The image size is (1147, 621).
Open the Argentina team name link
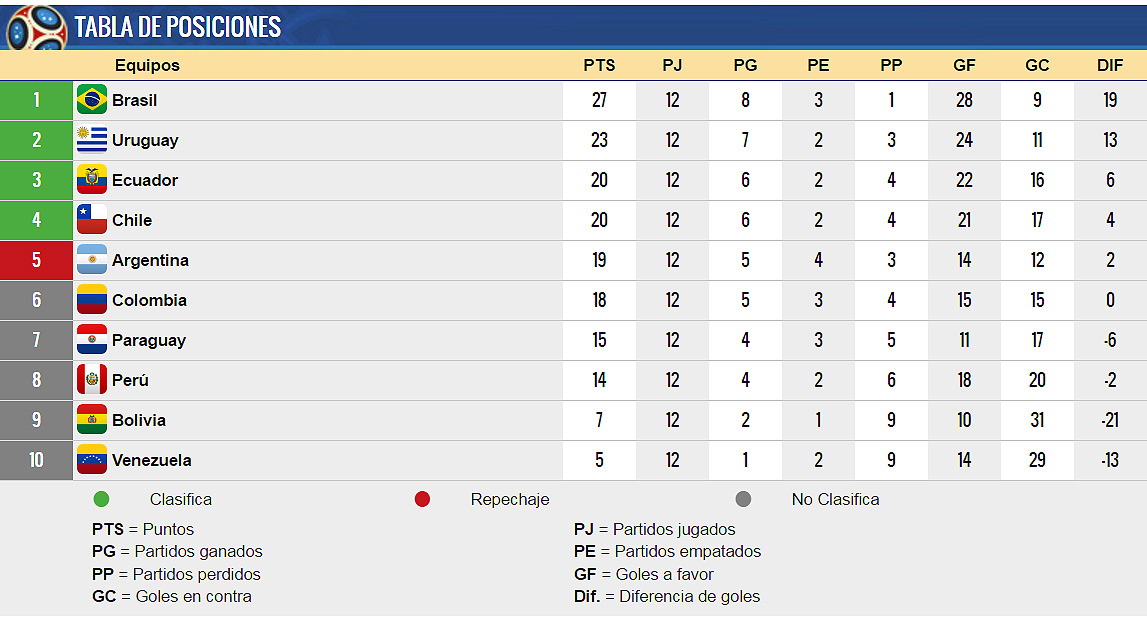coord(150,260)
